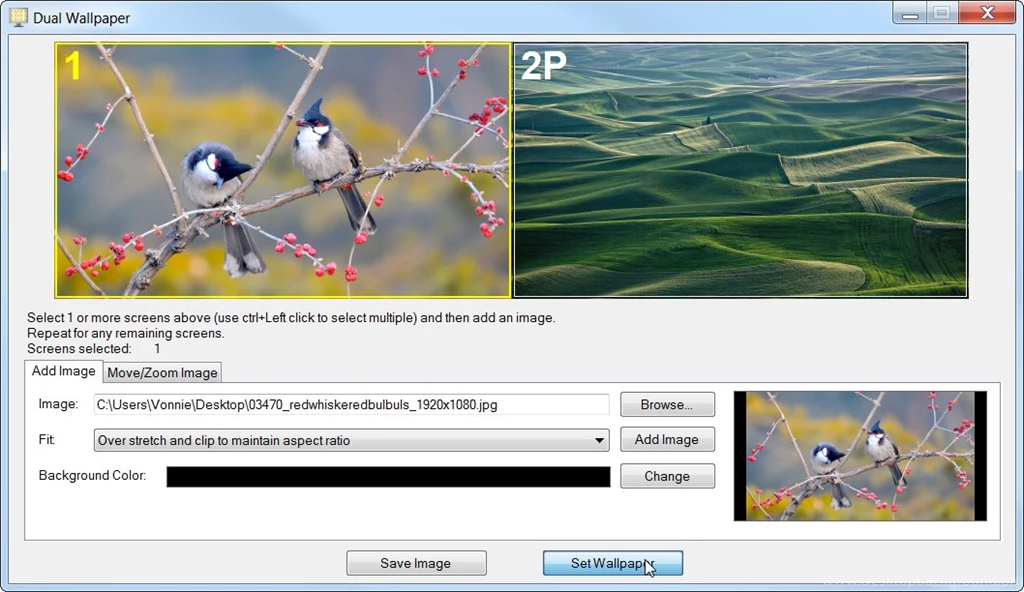
Task: Open the Browse... file dialog
Action: pyautogui.click(x=667, y=404)
